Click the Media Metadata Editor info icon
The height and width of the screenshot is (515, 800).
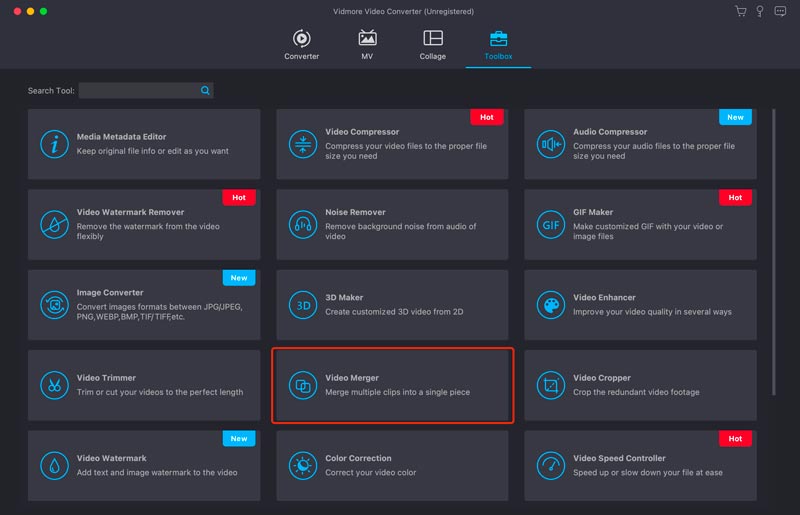coord(54,144)
